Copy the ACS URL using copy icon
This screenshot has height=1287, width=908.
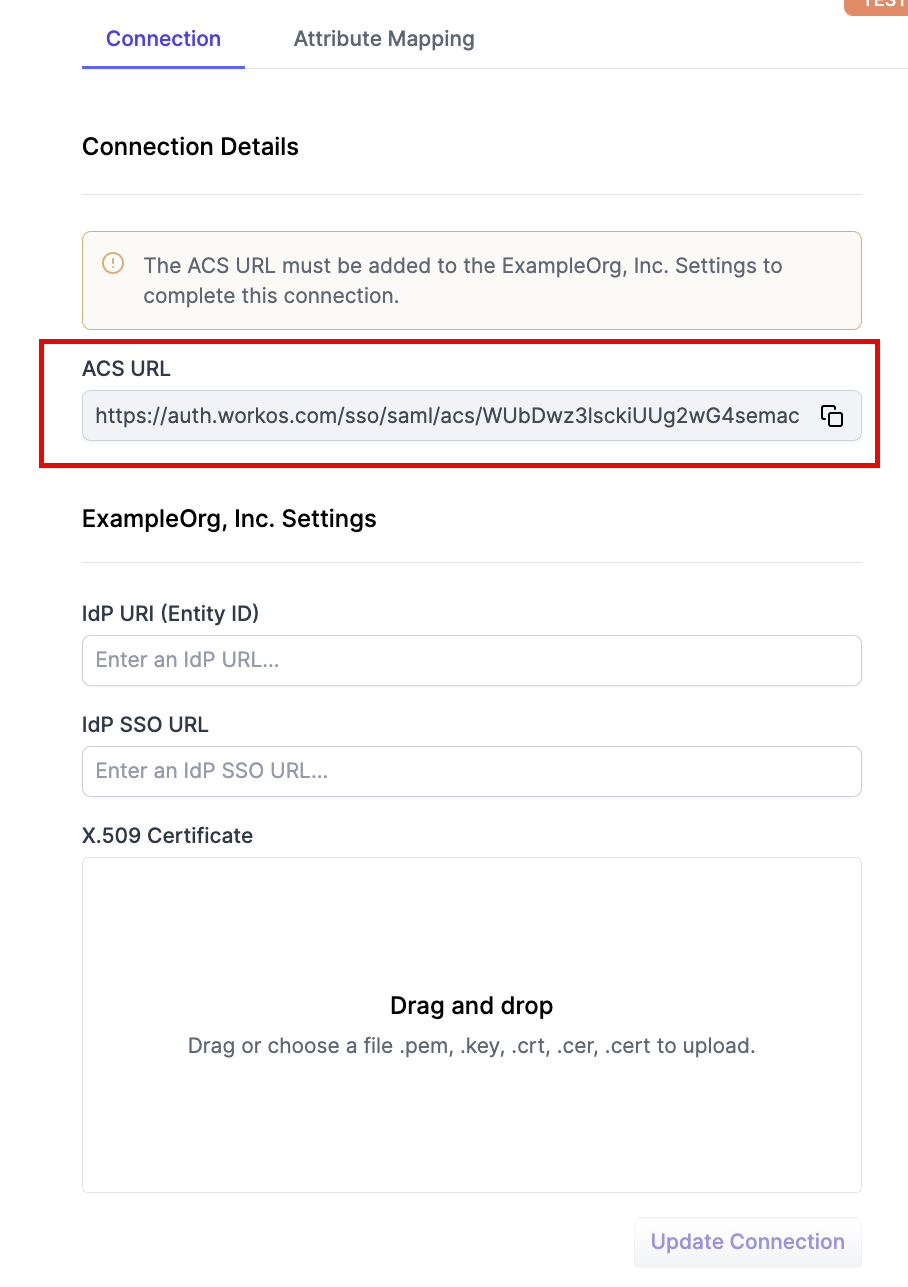(832, 416)
